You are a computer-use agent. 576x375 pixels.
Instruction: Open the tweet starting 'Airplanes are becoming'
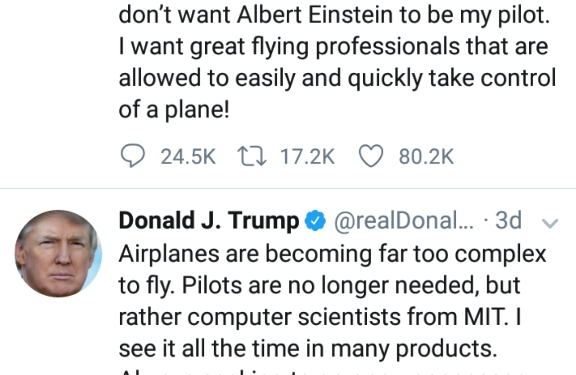332,301
